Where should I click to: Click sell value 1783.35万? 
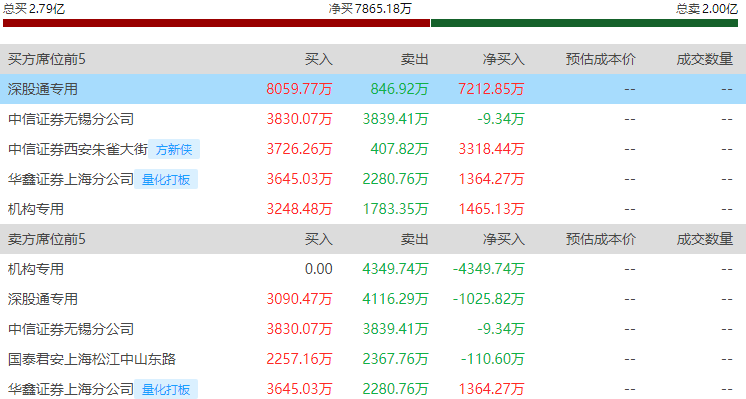(x=395, y=209)
